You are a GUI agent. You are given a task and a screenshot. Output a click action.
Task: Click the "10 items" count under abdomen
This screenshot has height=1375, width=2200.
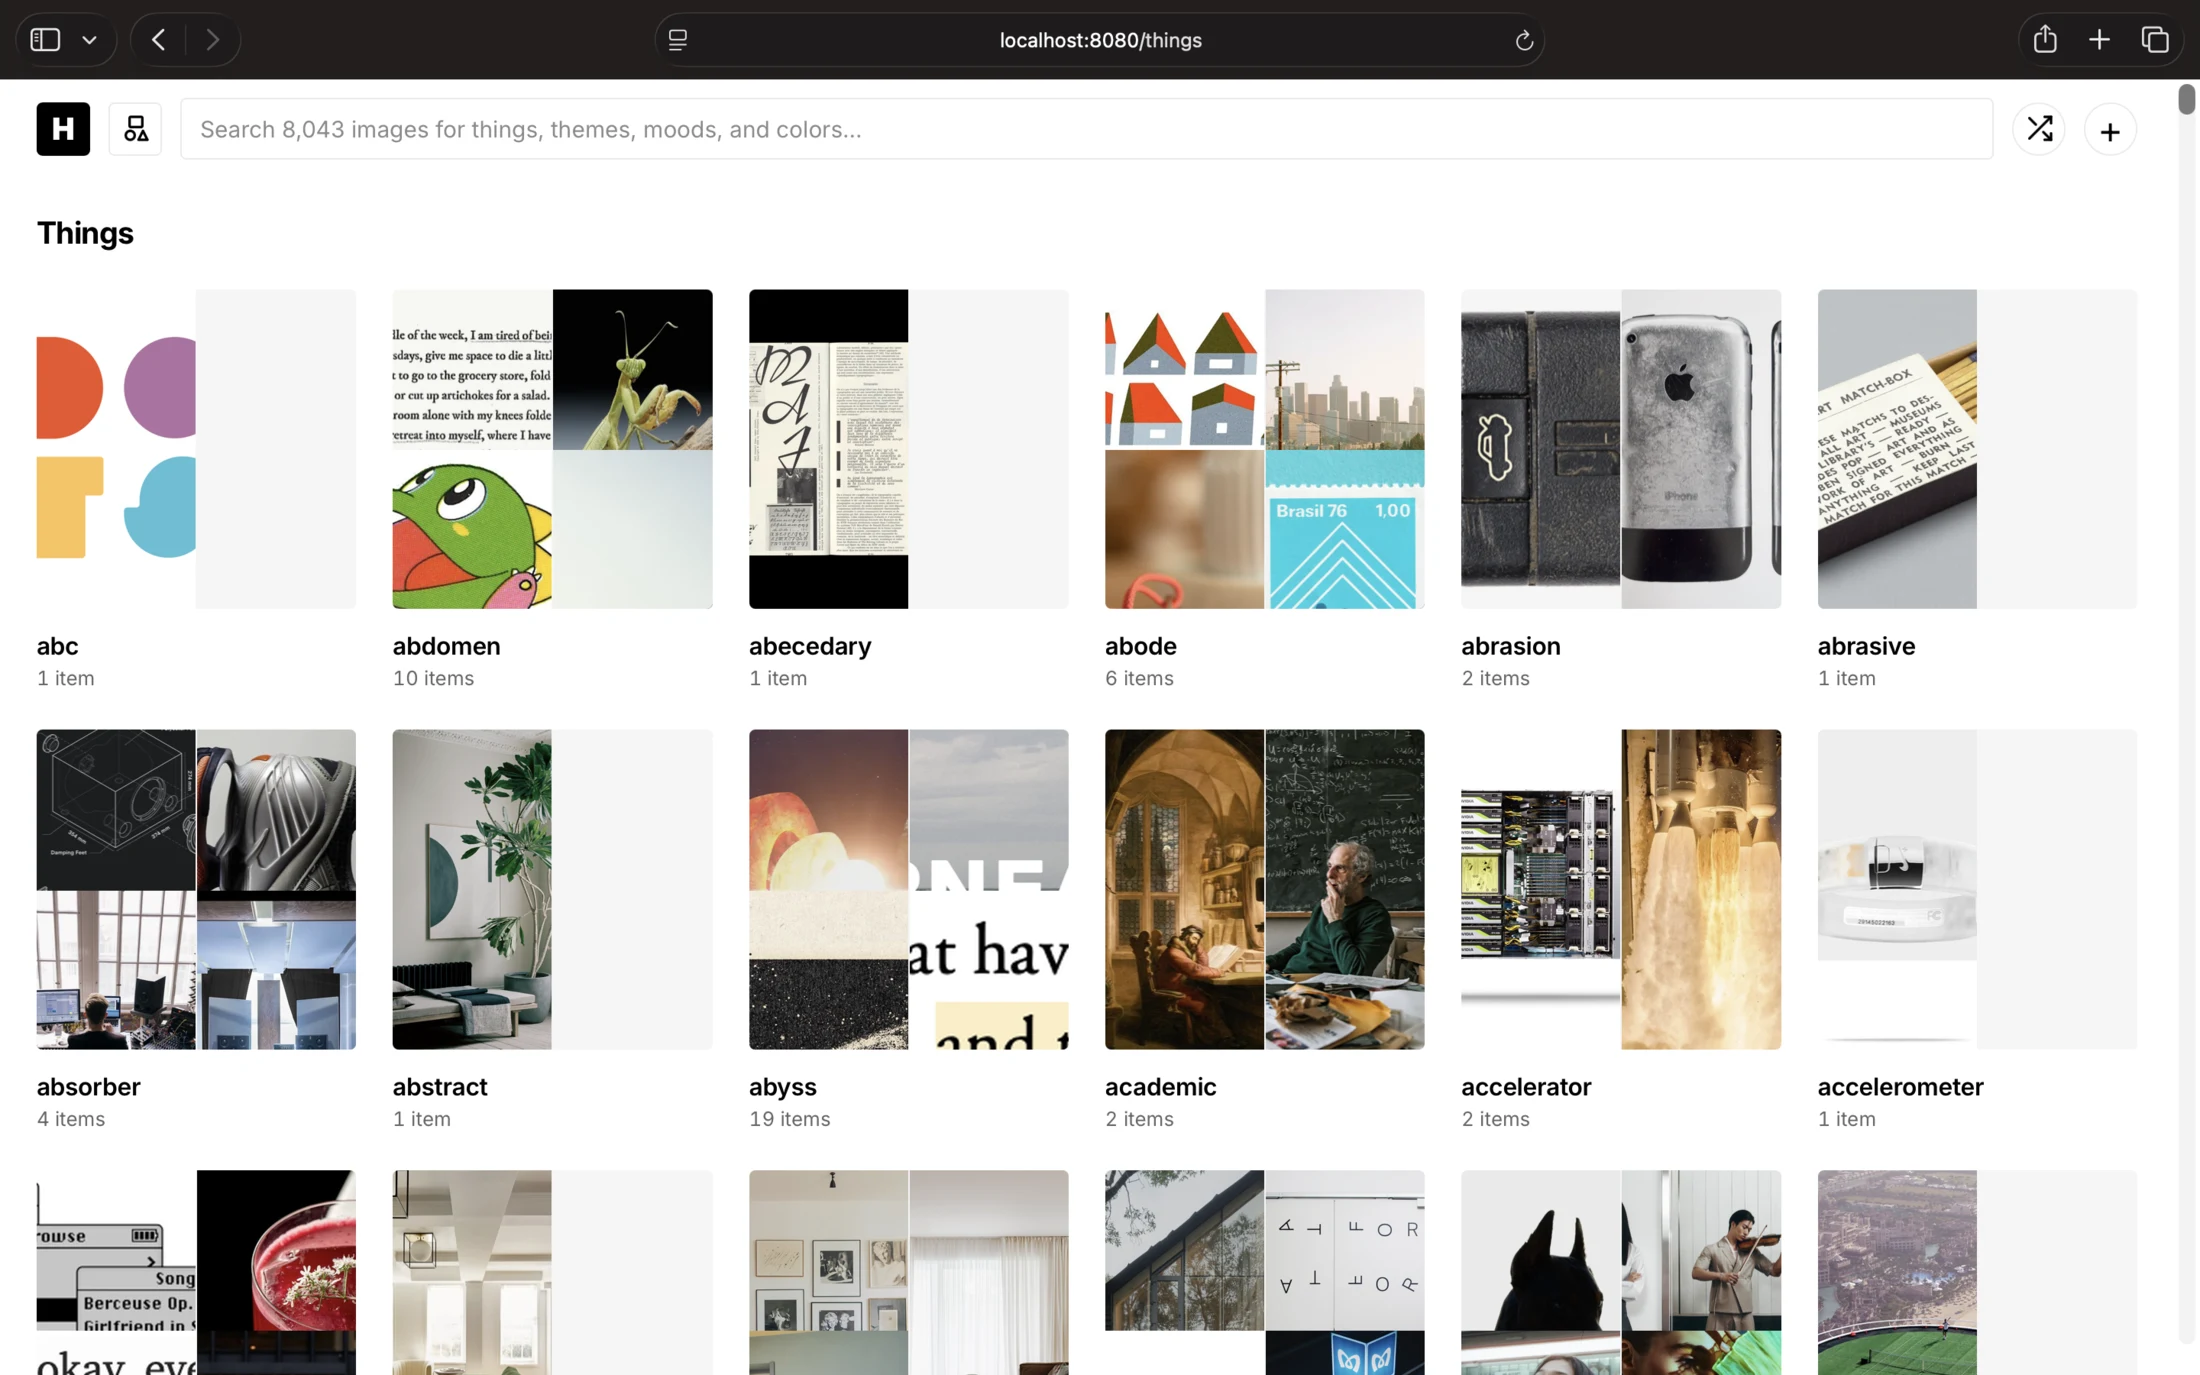433,678
